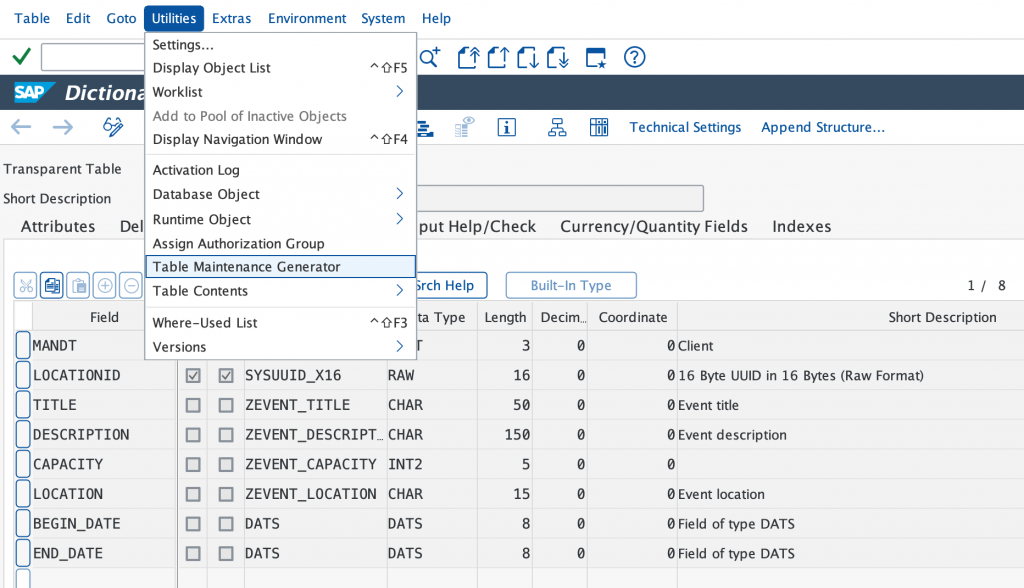Click the Built-In Type button
1024x588 pixels.
tap(570, 285)
